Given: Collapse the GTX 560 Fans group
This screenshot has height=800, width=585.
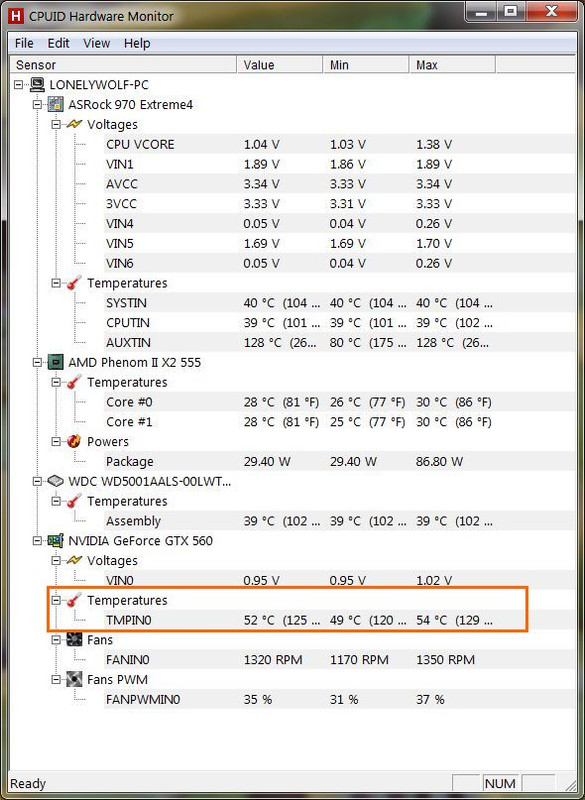Looking at the screenshot, I should (56, 640).
